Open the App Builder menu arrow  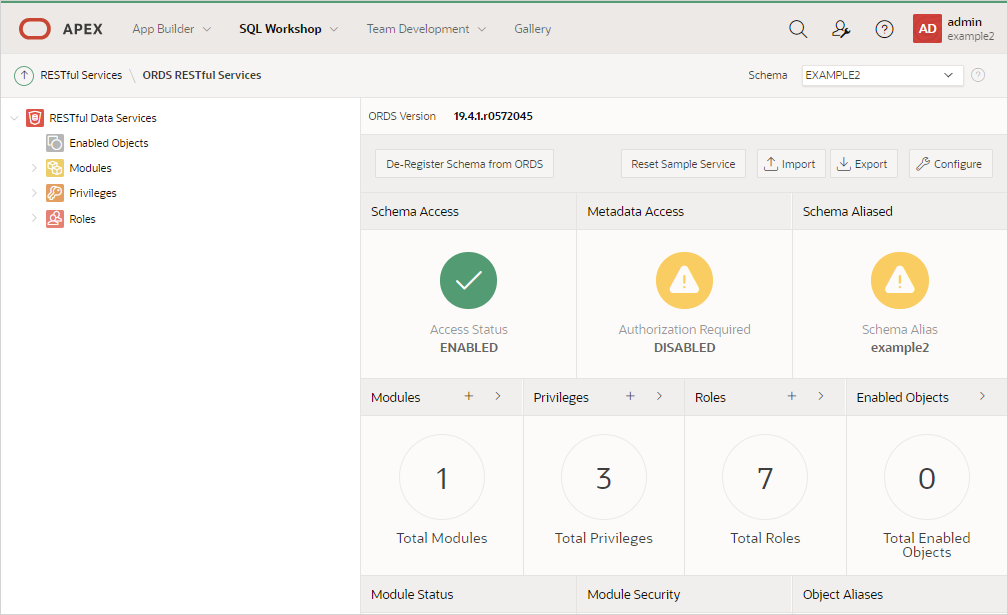click(x=207, y=30)
